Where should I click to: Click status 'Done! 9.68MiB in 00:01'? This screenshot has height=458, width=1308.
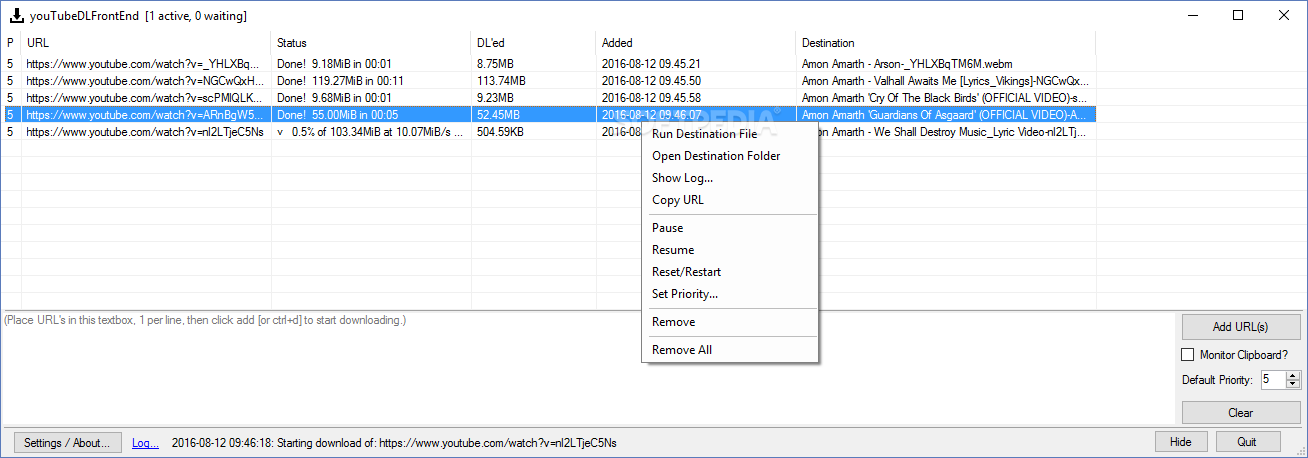tap(334, 98)
